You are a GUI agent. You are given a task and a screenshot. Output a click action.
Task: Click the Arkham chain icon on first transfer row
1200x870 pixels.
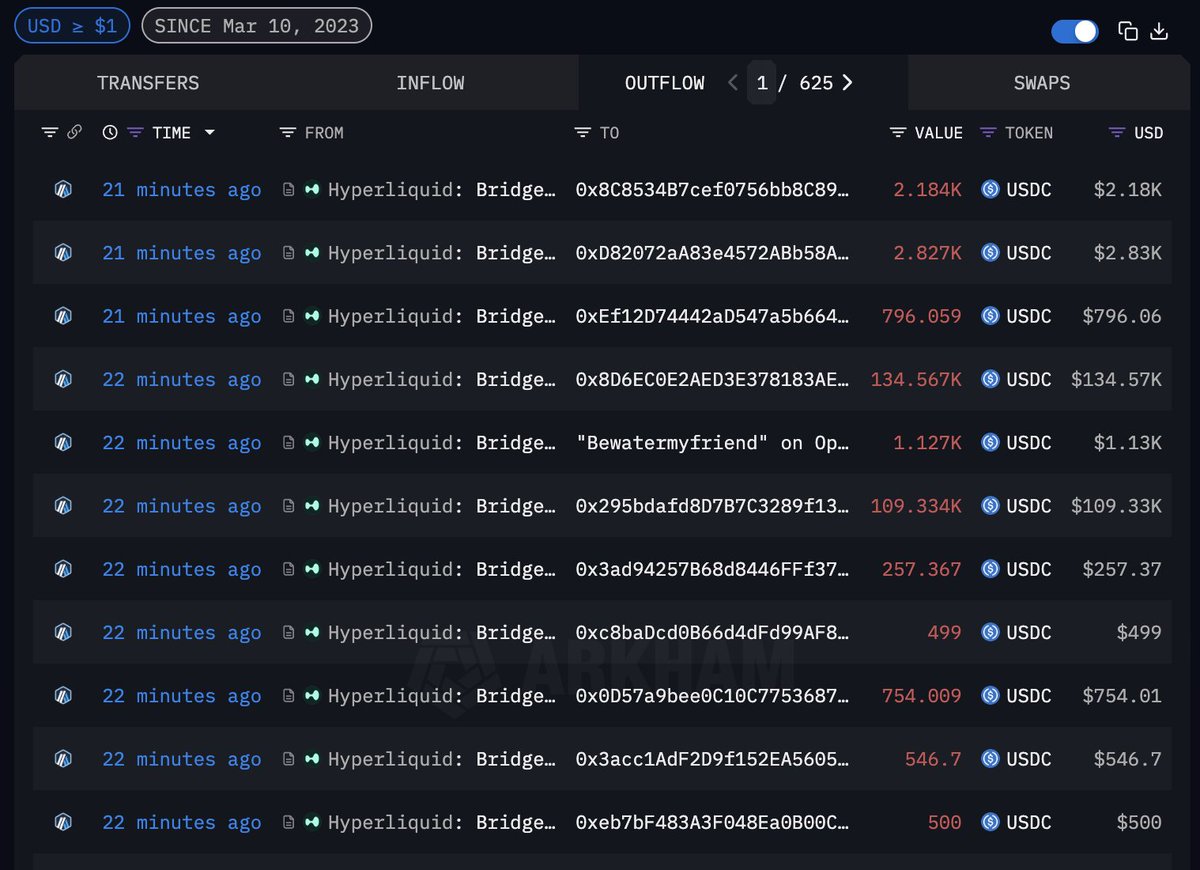(x=62, y=189)
